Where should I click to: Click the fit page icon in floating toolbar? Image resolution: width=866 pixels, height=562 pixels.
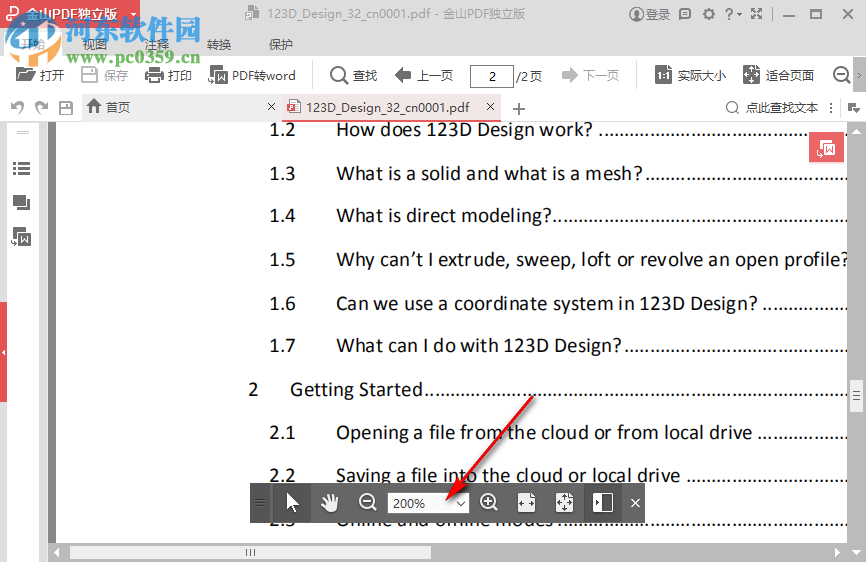[564, 503]
